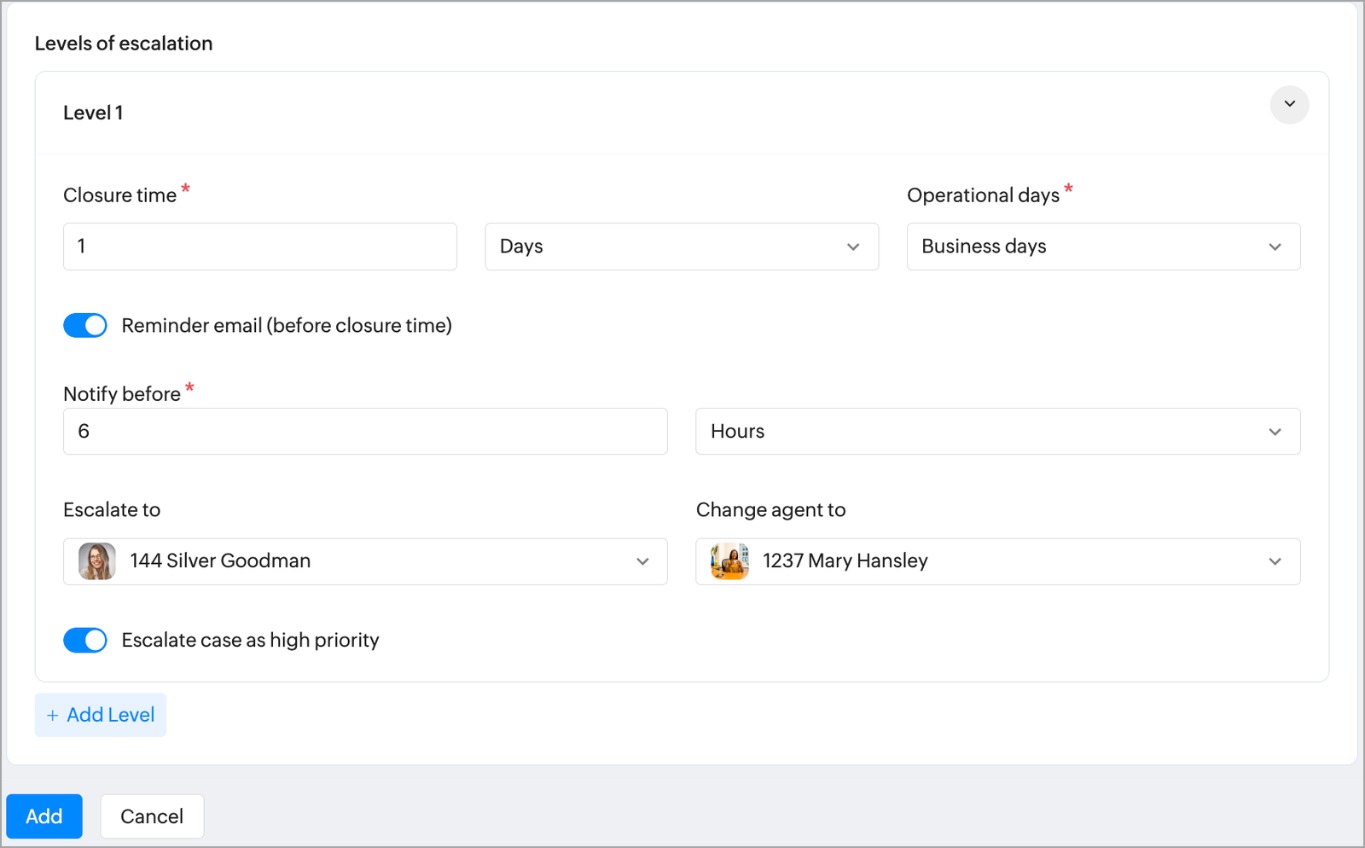Disable Escalate case as high priority

(x=85, y=641)
